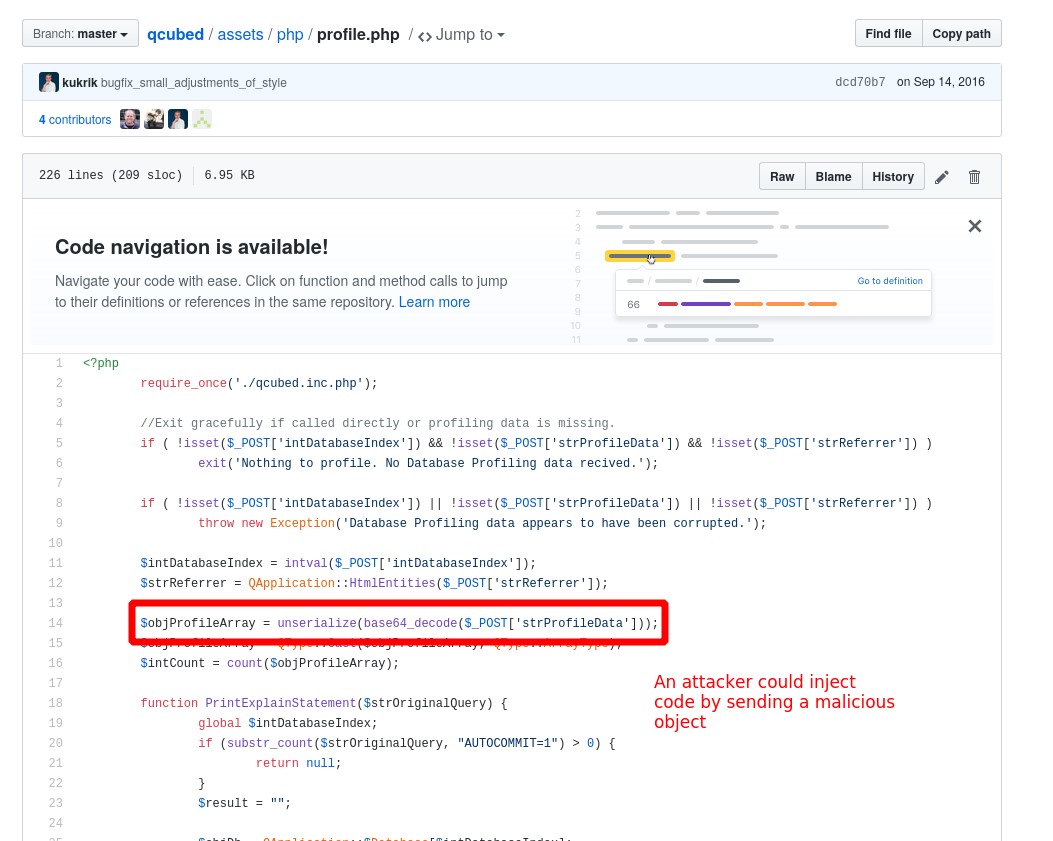Click PrintExplainStatement function name
This screenshot has width=1053, height=841.
(280, 703)
